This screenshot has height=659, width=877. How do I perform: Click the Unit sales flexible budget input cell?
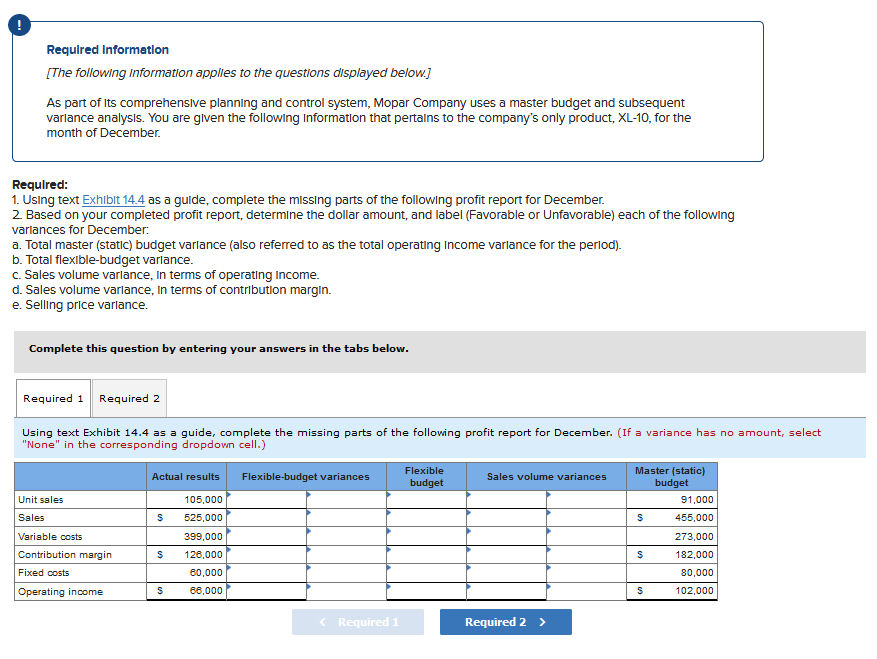426,499
